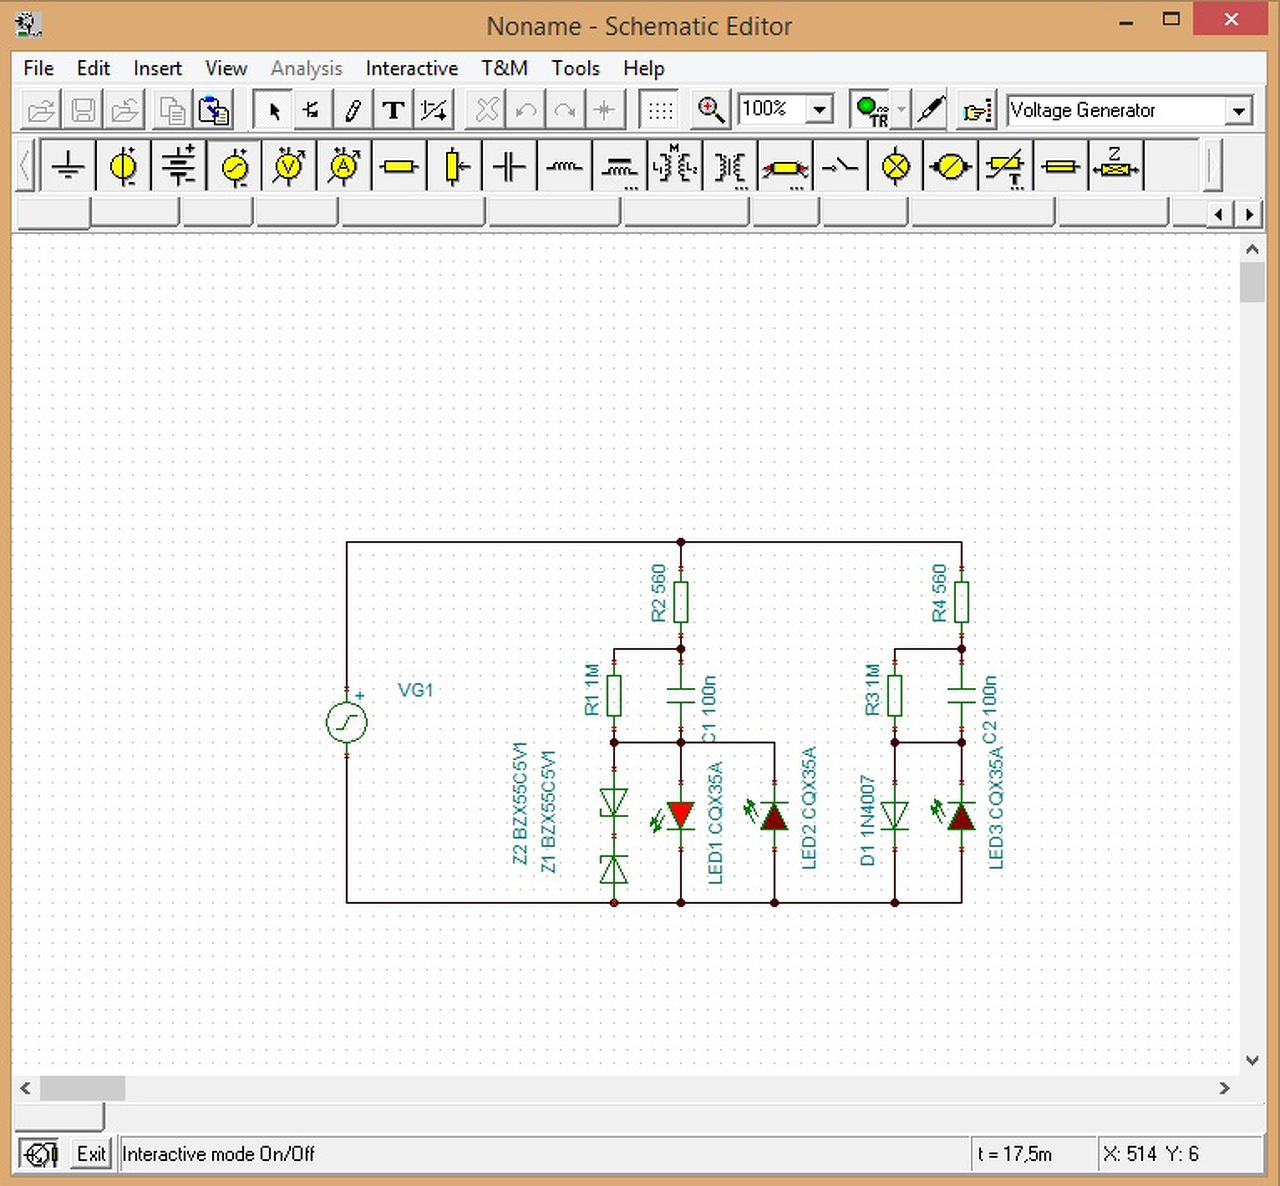Image resolution: width=1280 pixels, height=1186 pixels.
Task: Select capacitor C2 100n in the schematic
Action: 962,696
